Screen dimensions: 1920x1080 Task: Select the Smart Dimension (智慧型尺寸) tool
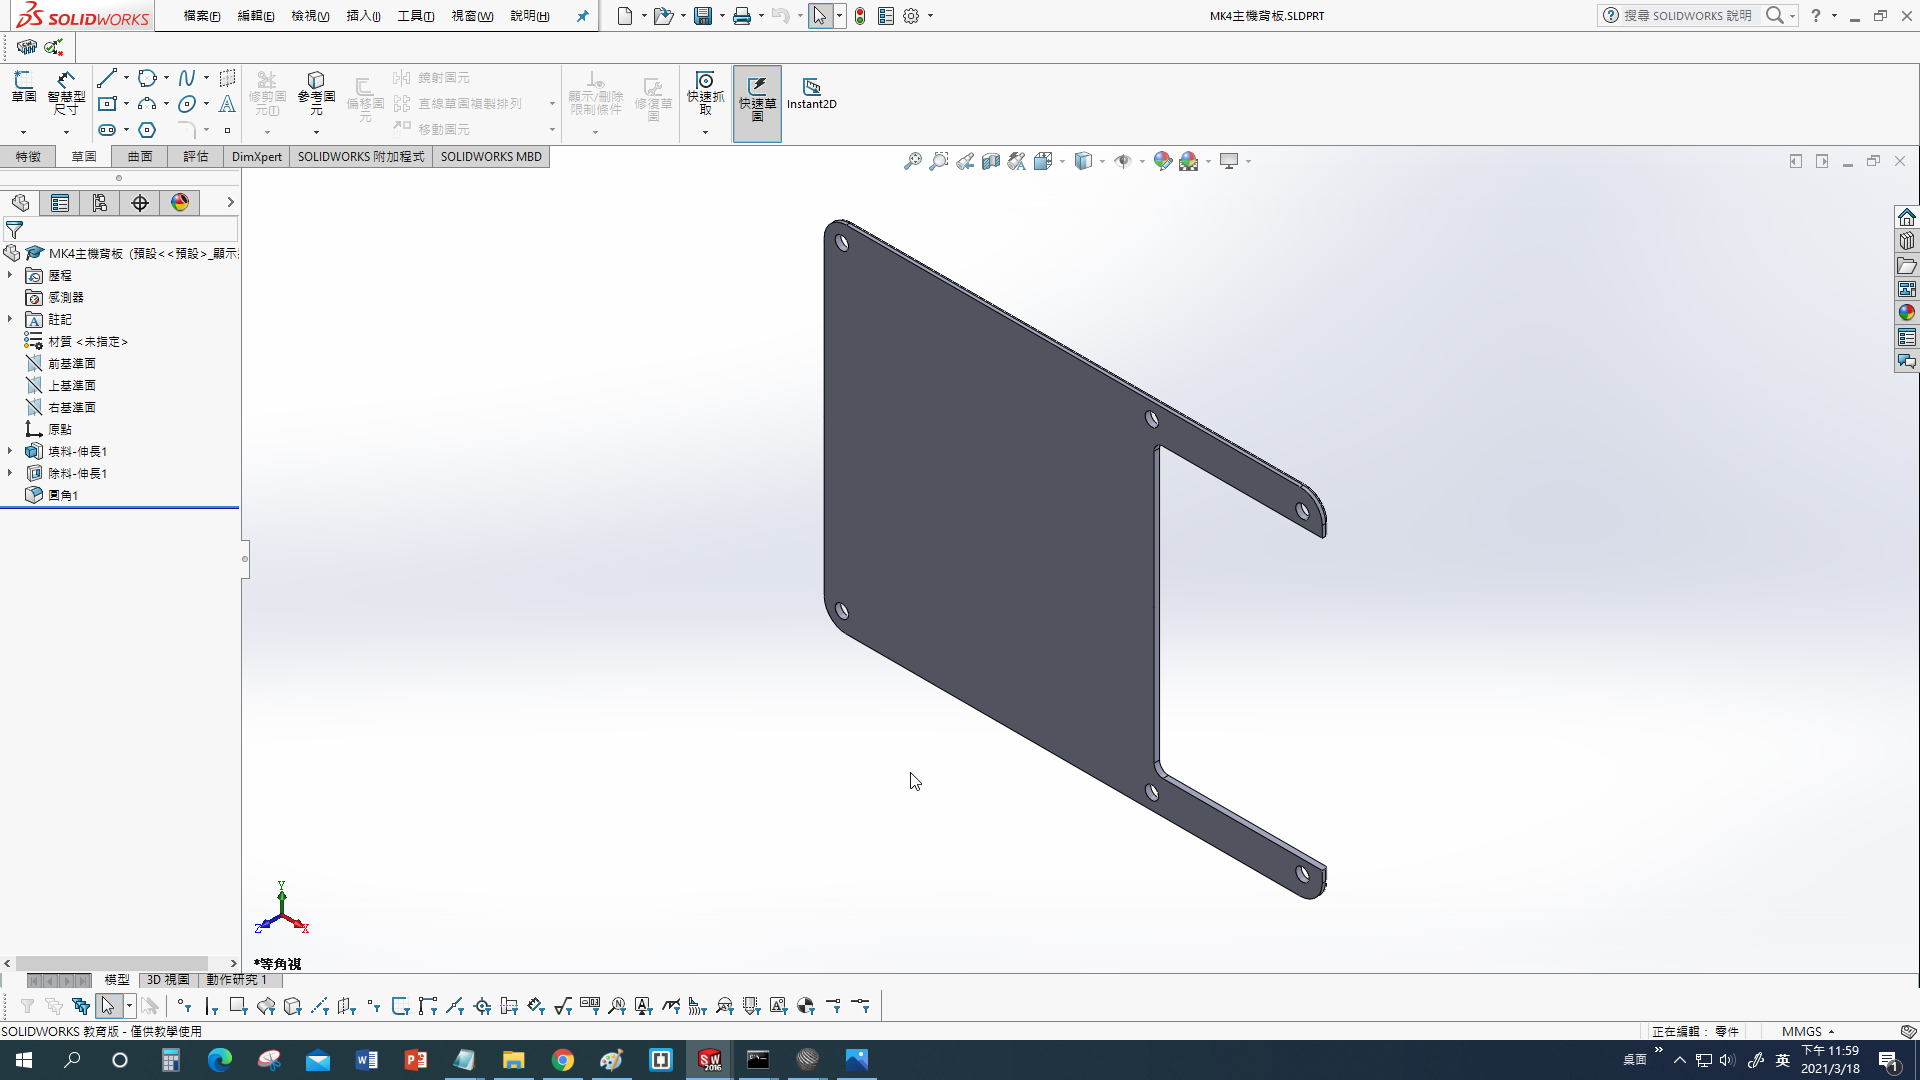pos(66,93)
